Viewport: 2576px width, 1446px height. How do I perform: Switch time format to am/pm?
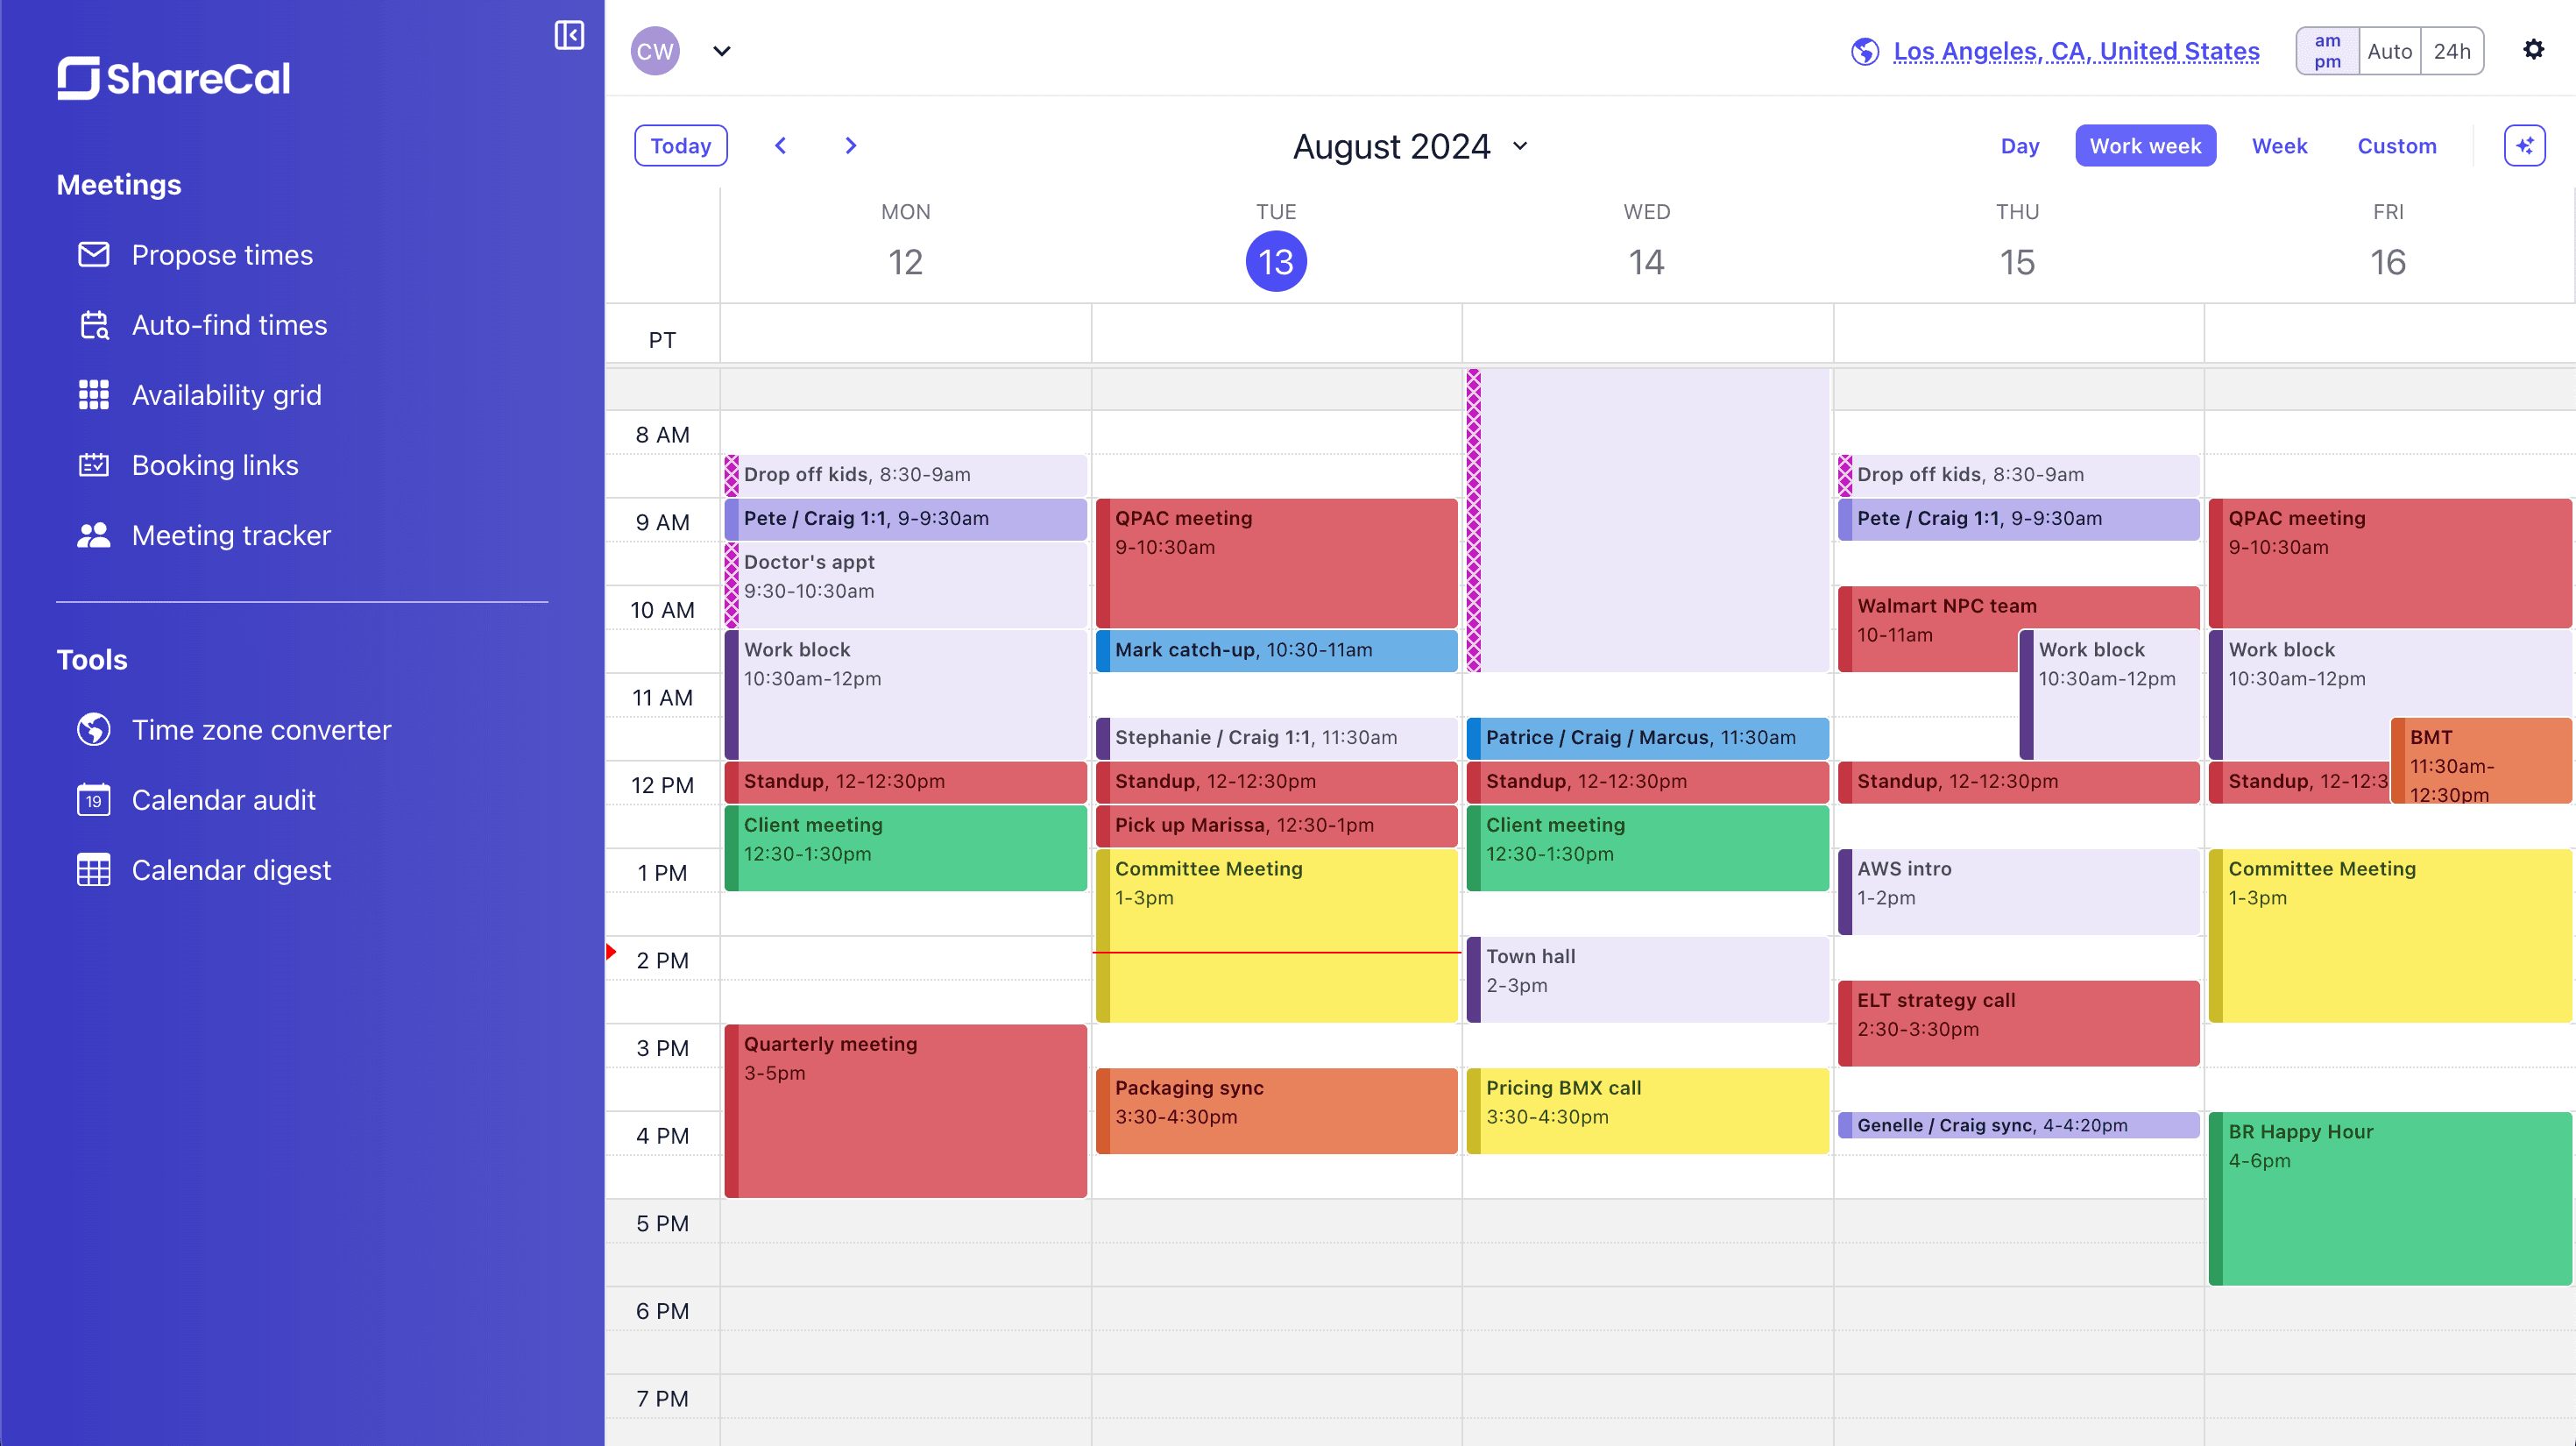[x=2327, y=51]
